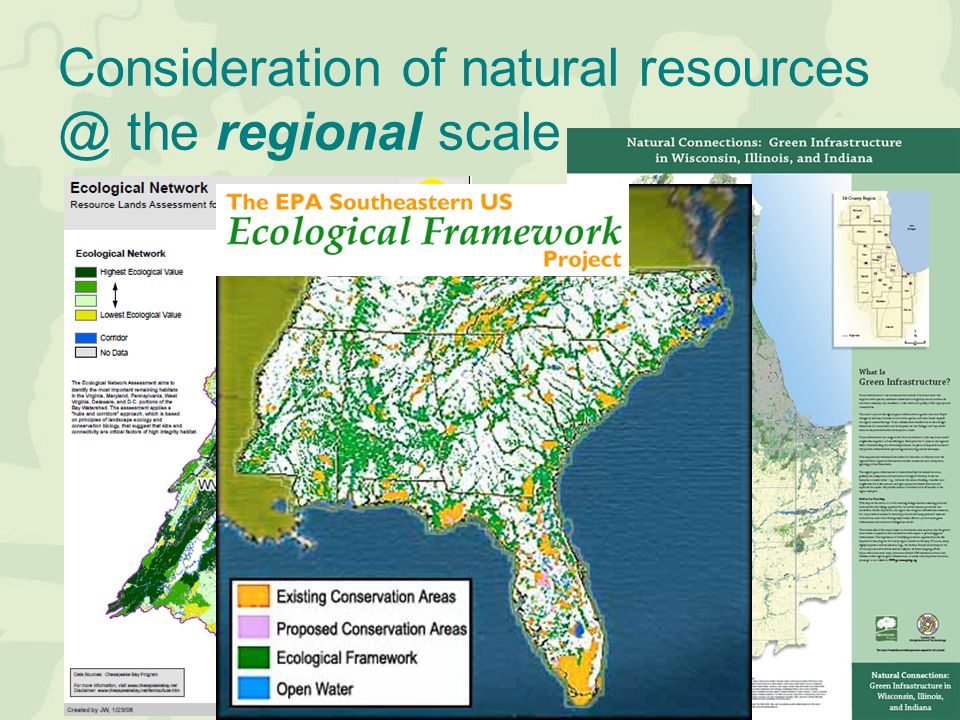Click the 'Created by JW, 1/23/08' footer
Viewport: 960px width, 720px height.
click(100, 710)
